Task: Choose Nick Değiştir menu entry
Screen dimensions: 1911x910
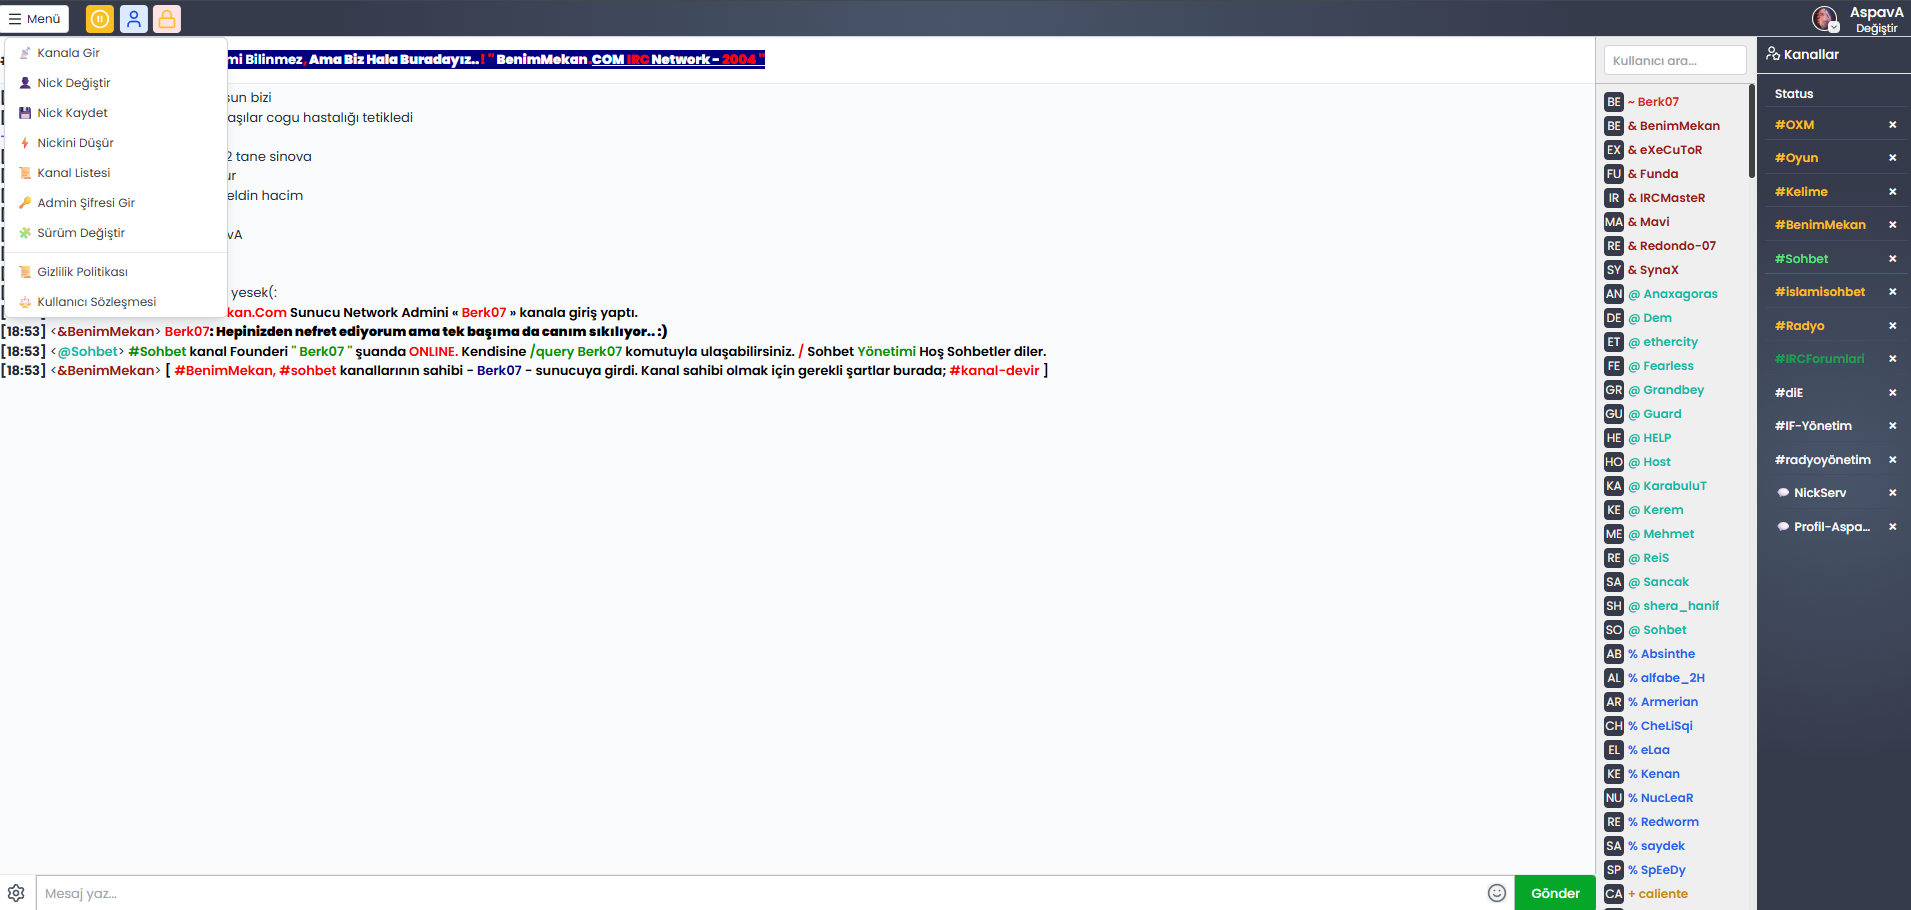Action: [x=73, y=83]
